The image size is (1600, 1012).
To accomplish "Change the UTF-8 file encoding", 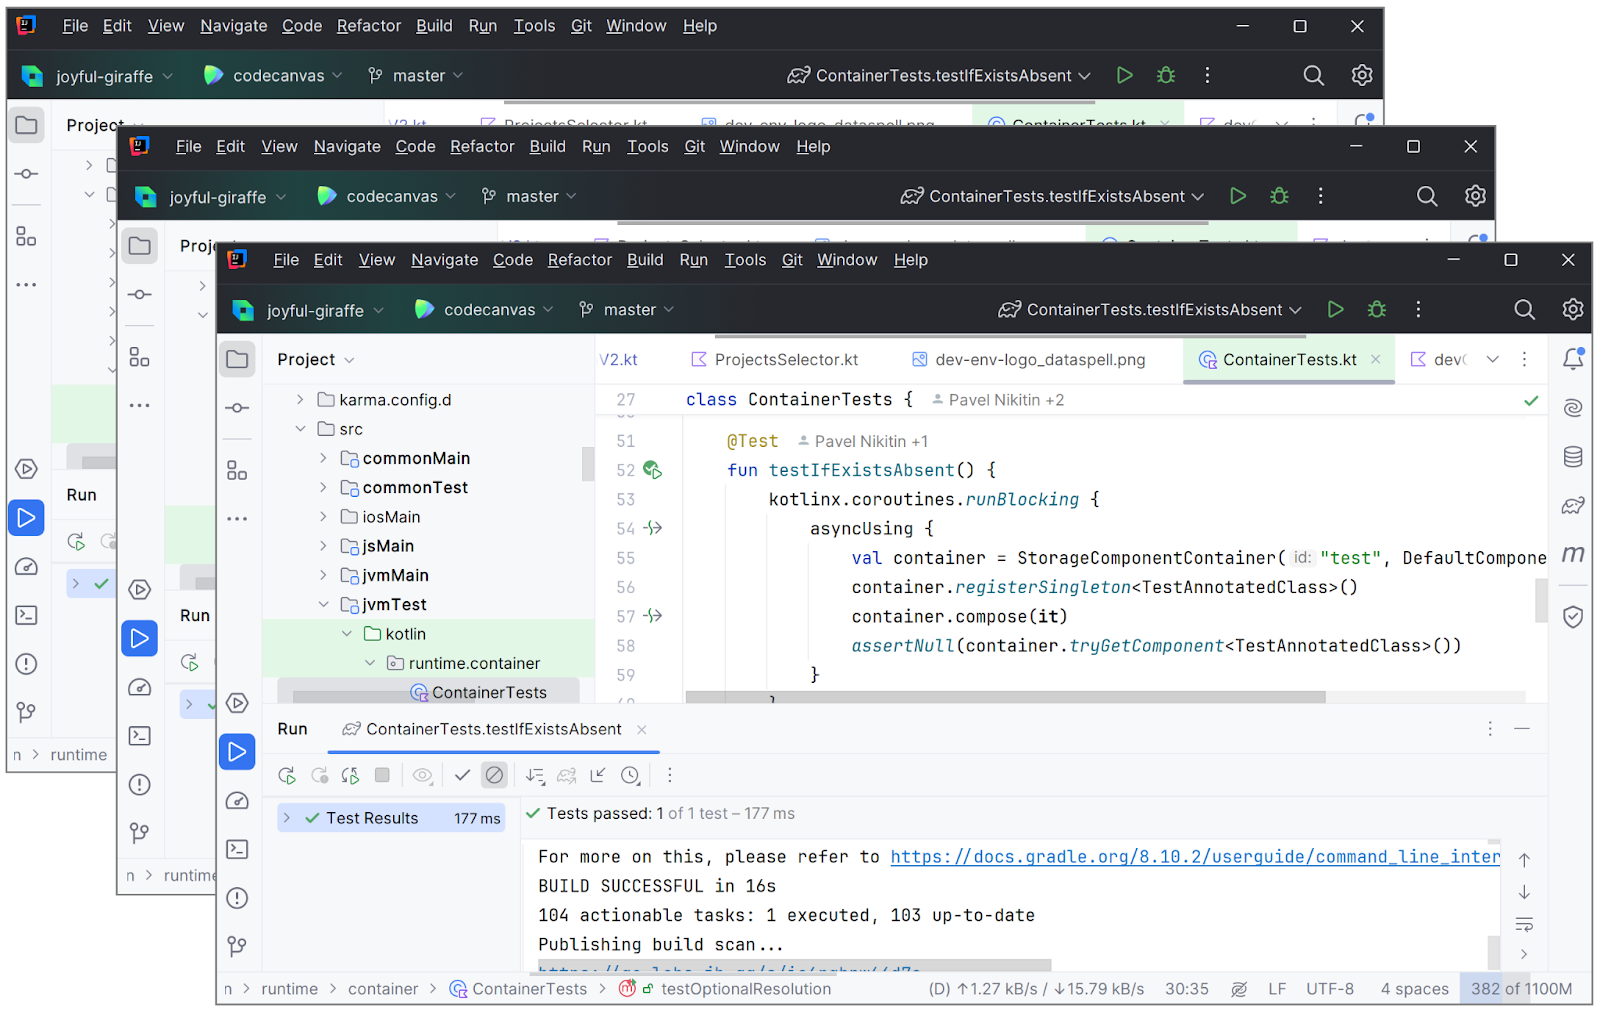I will 1330,989.
